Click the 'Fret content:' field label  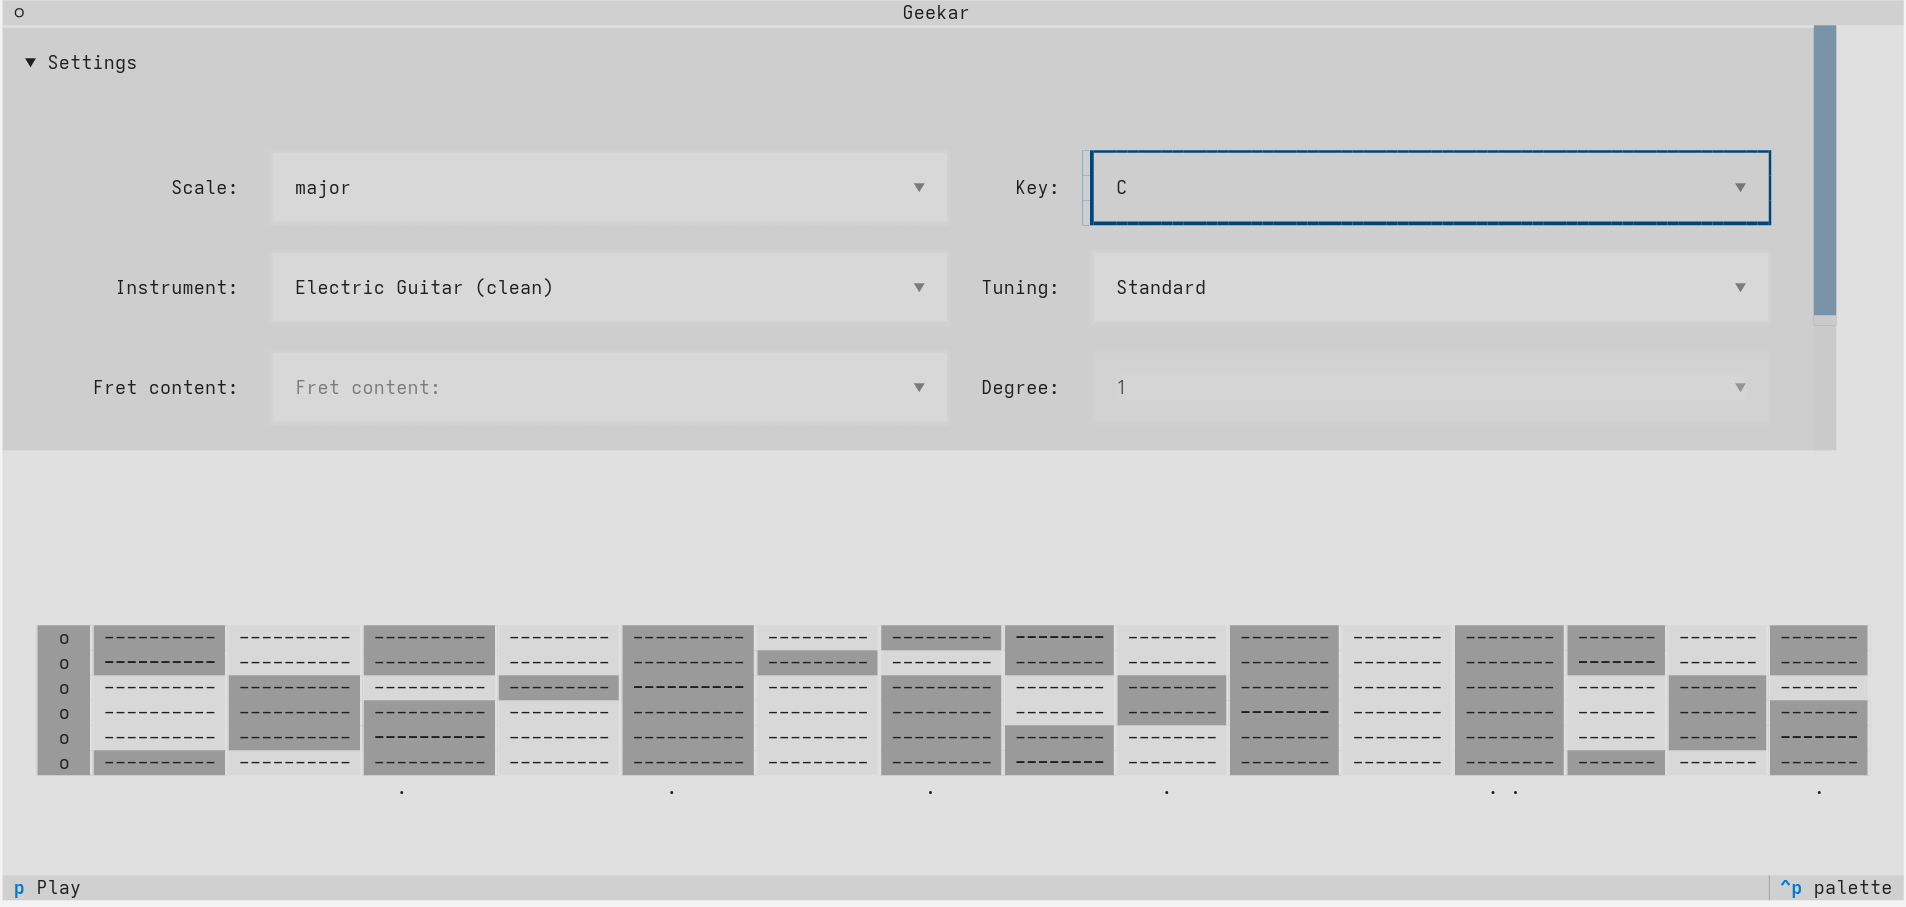pos(165,387)
